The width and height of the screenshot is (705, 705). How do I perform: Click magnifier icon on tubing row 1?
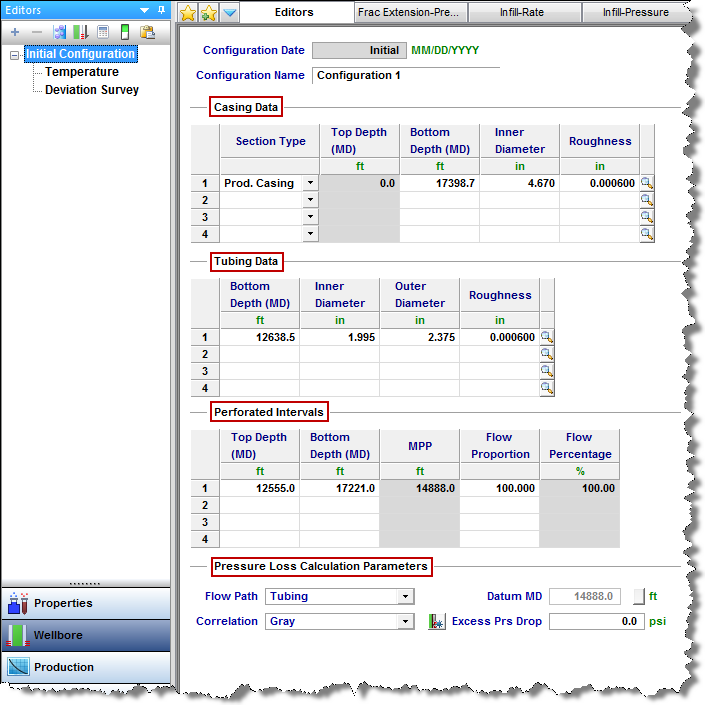tap(547, 337)
